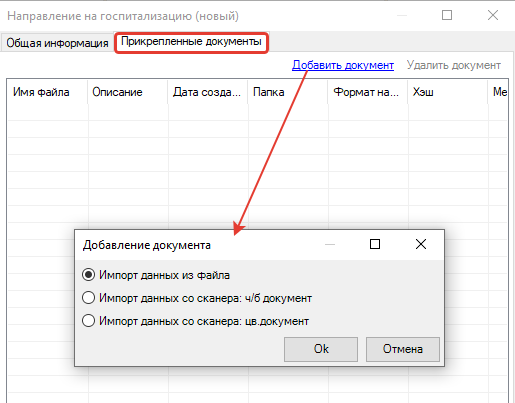Click the 'Удалить документ' link
Screen dimensions: 515x403
pos(454,65)
